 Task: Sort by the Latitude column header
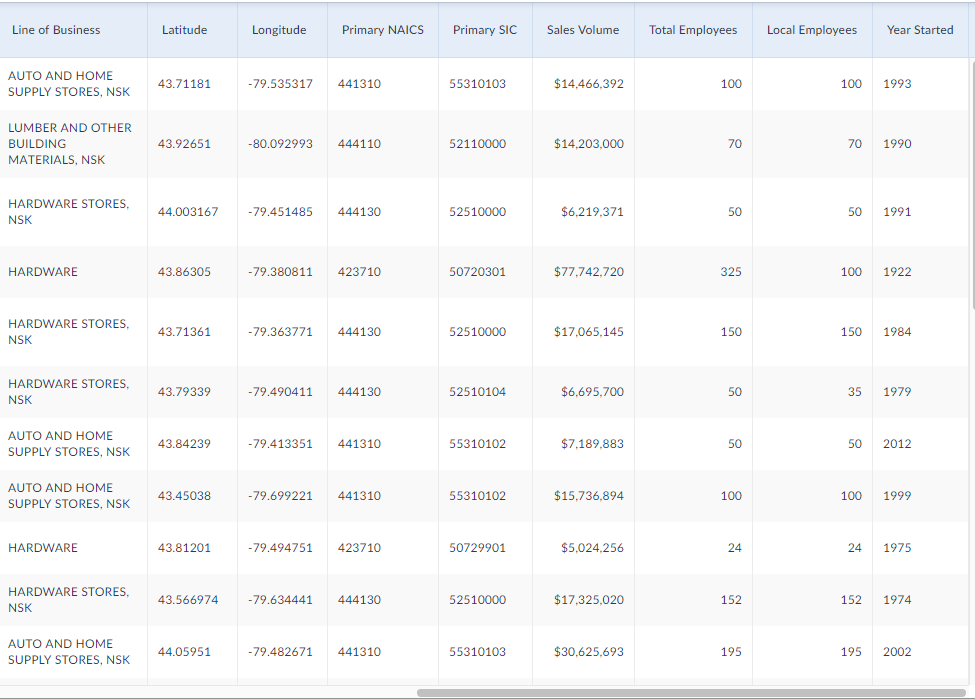click(x=184, y=30)
